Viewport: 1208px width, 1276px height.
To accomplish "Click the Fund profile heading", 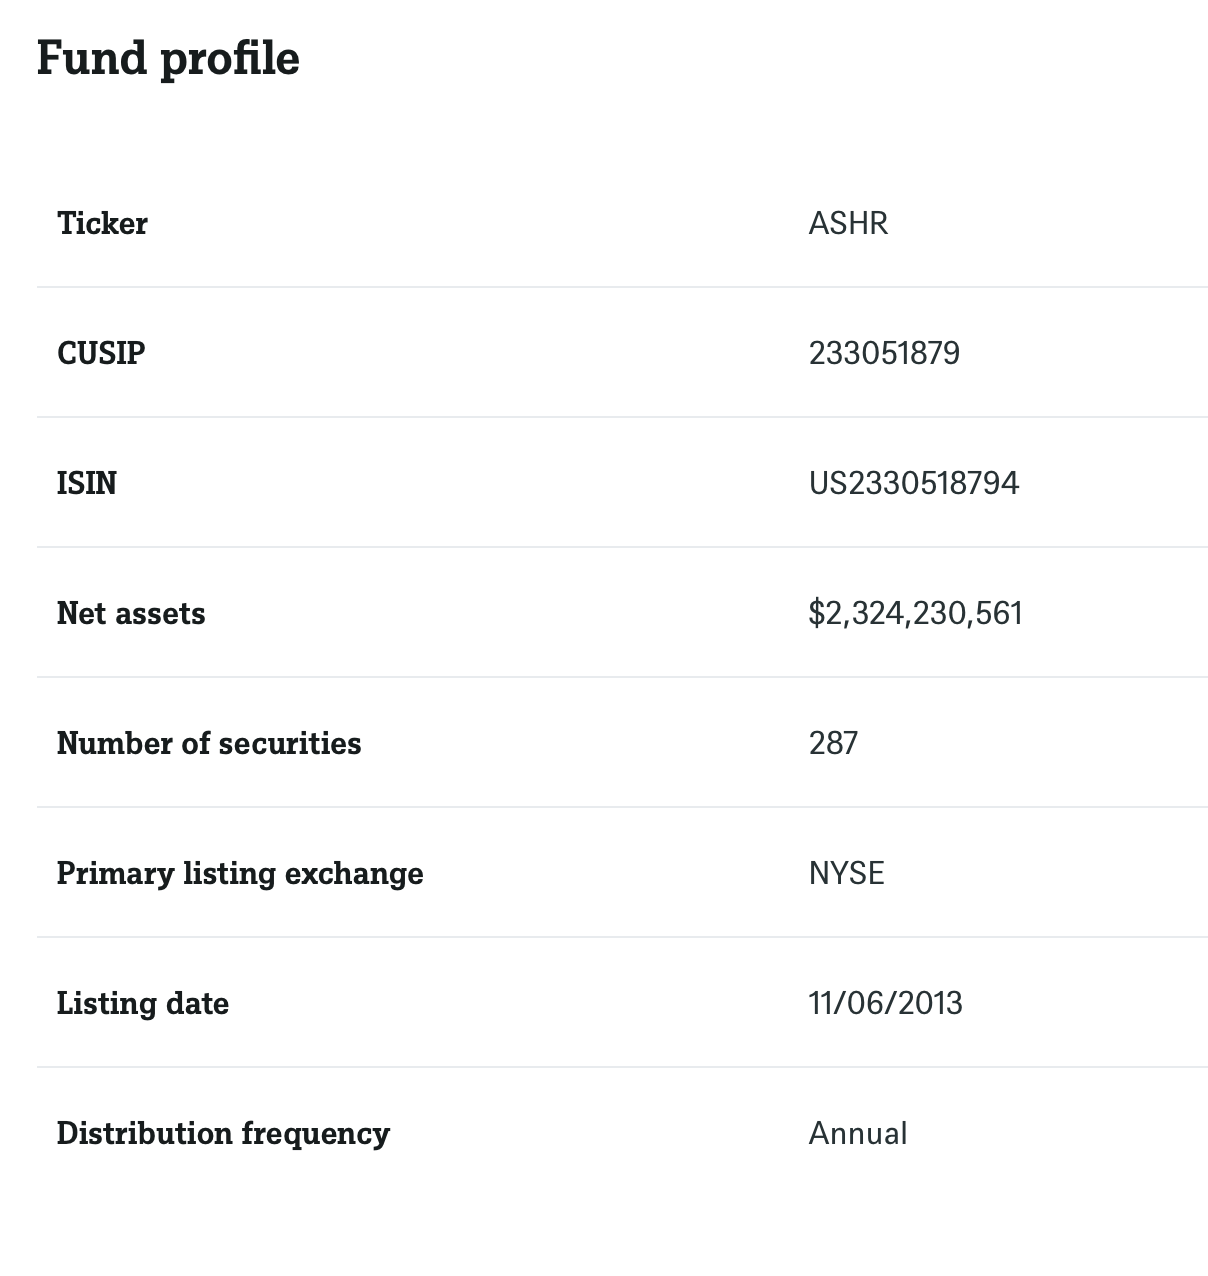I will [x=168, y=58].
